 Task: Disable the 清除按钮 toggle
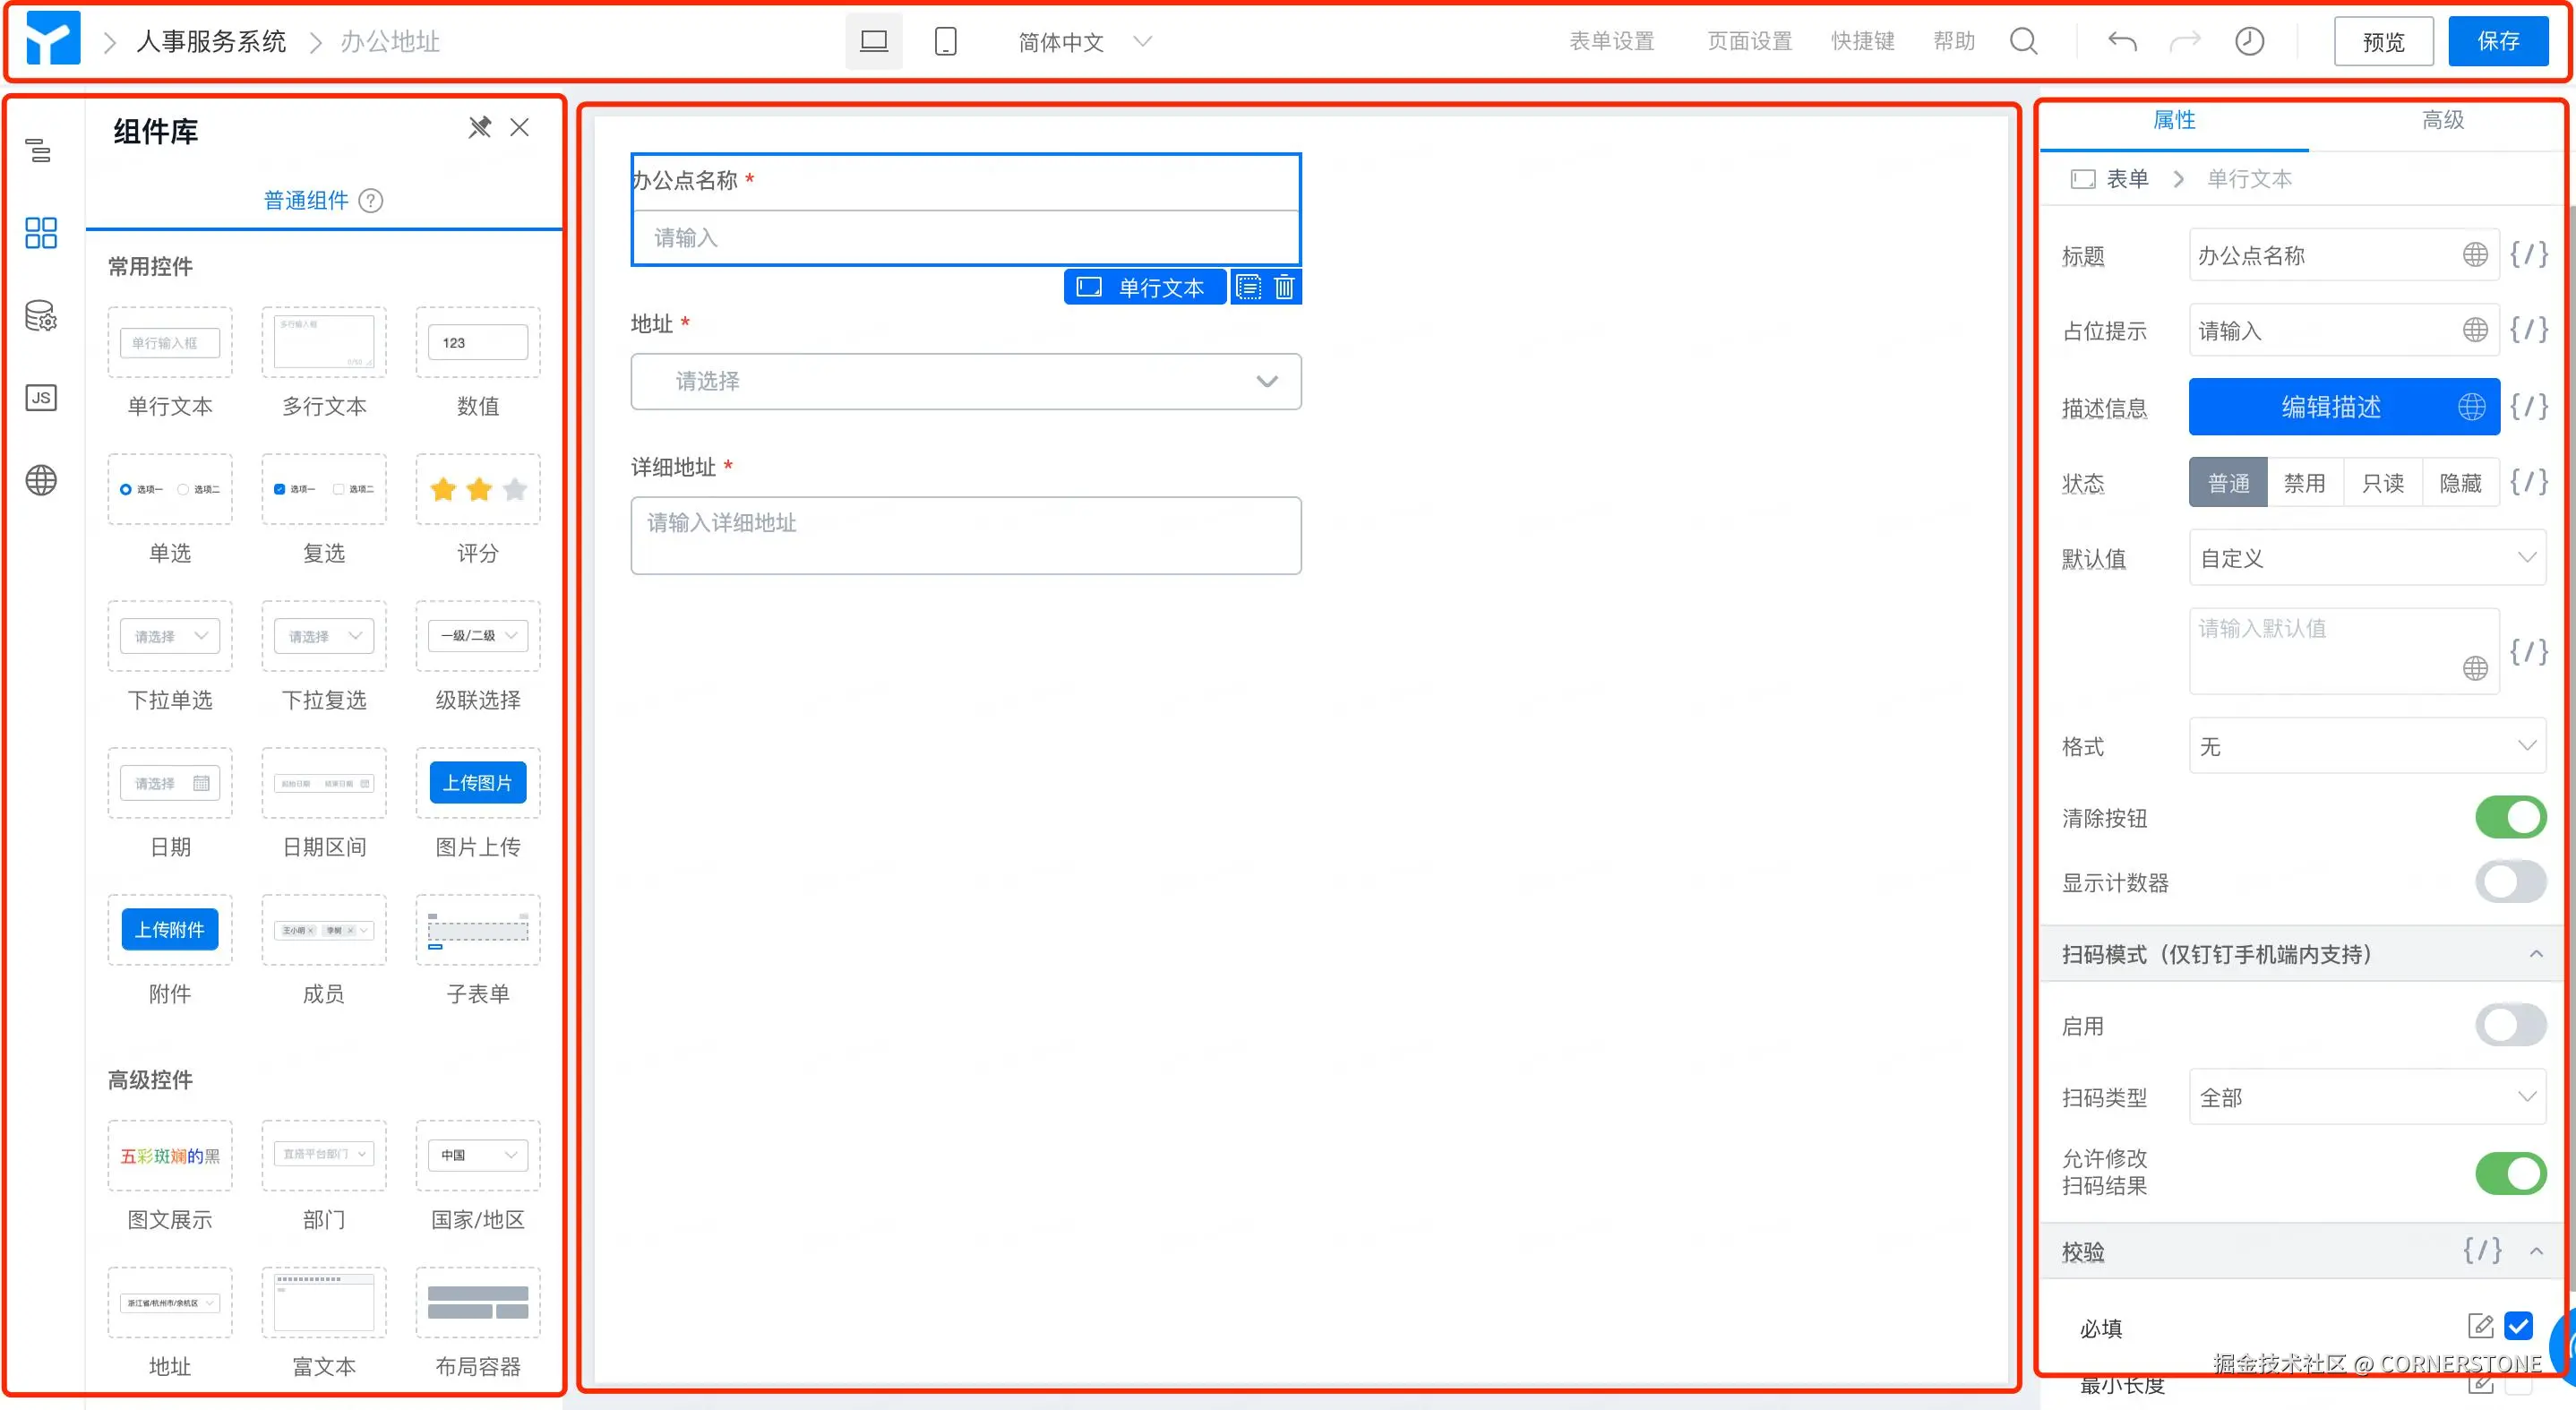[x=2510, y=817]
